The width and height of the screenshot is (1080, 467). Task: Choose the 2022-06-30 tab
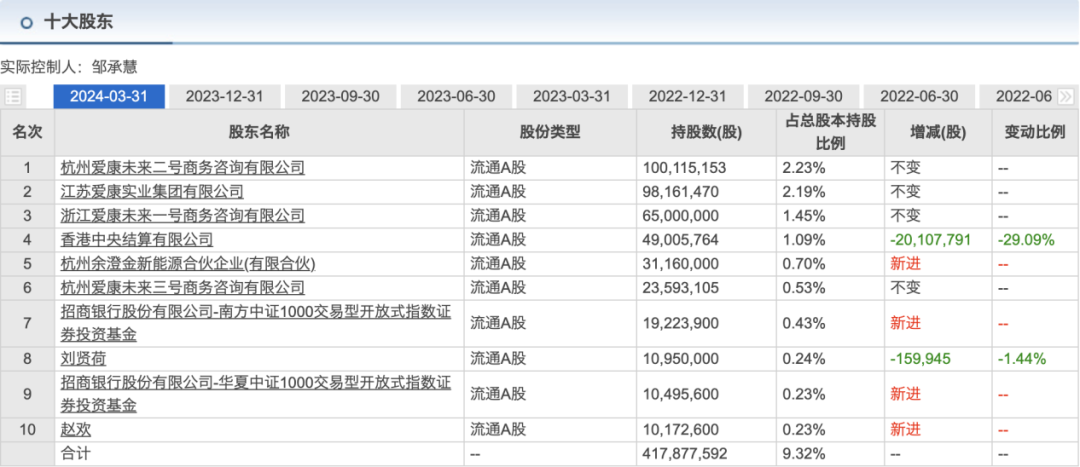(919, 97)
